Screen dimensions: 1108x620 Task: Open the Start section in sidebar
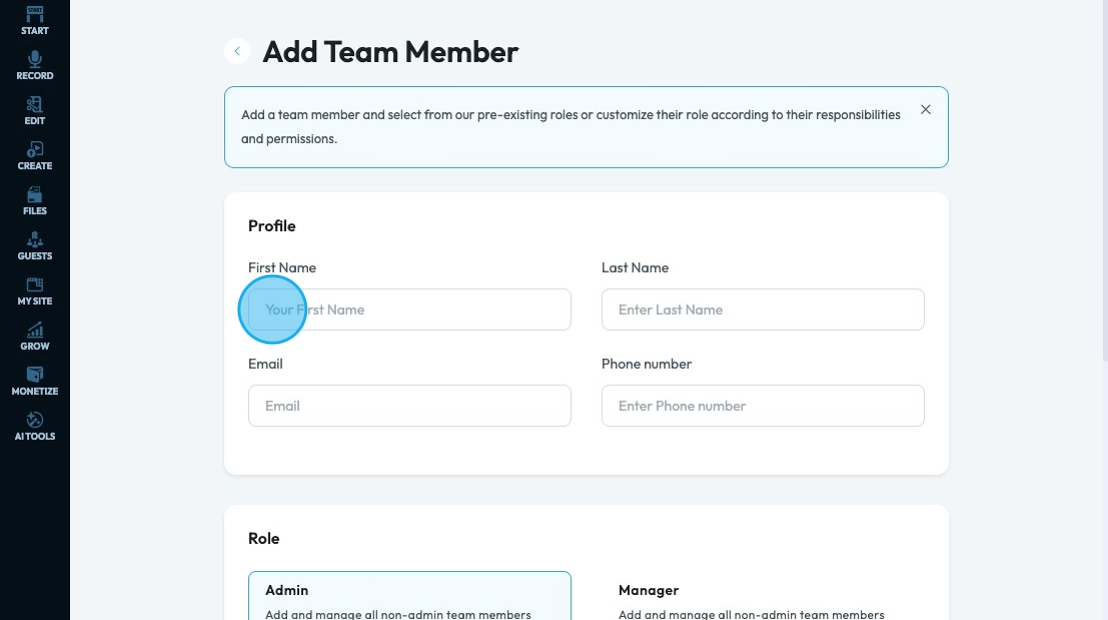35,21
